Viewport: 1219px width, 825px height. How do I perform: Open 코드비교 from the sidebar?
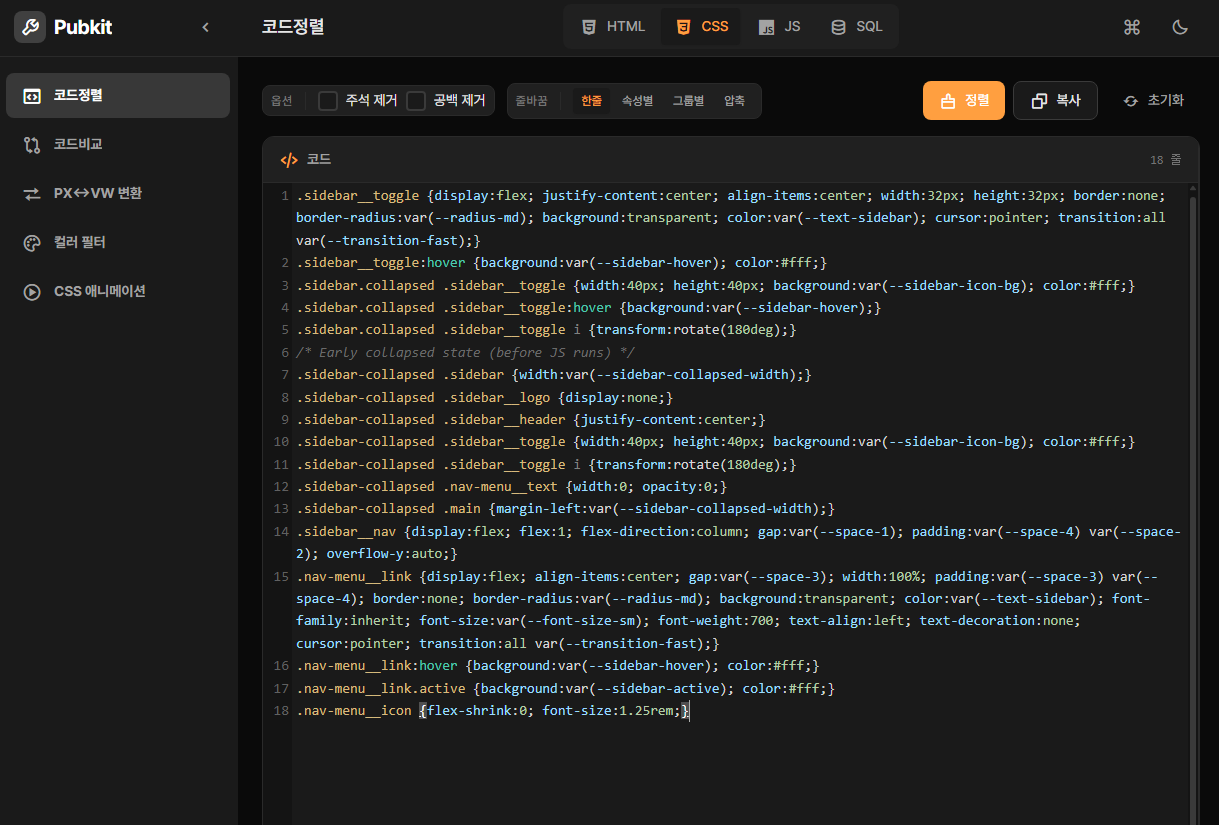pyautogui.click(x=78, y=144)
